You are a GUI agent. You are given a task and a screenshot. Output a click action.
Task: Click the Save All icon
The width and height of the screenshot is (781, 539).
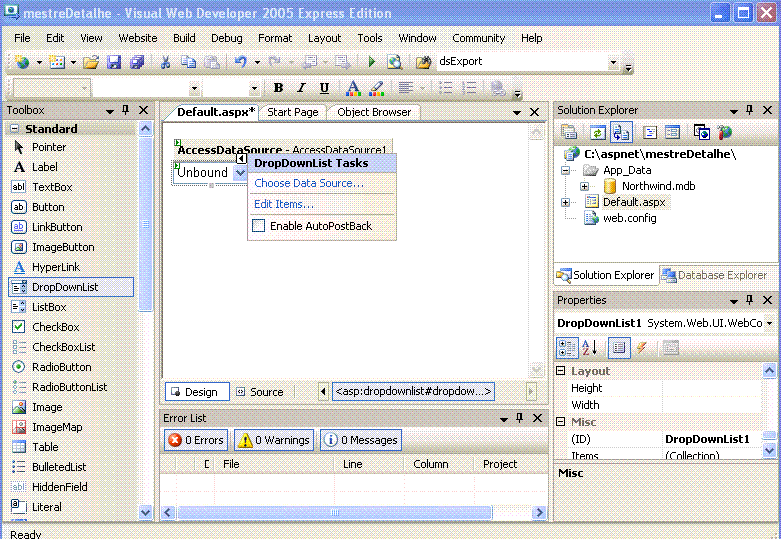[x=136, y=62]
